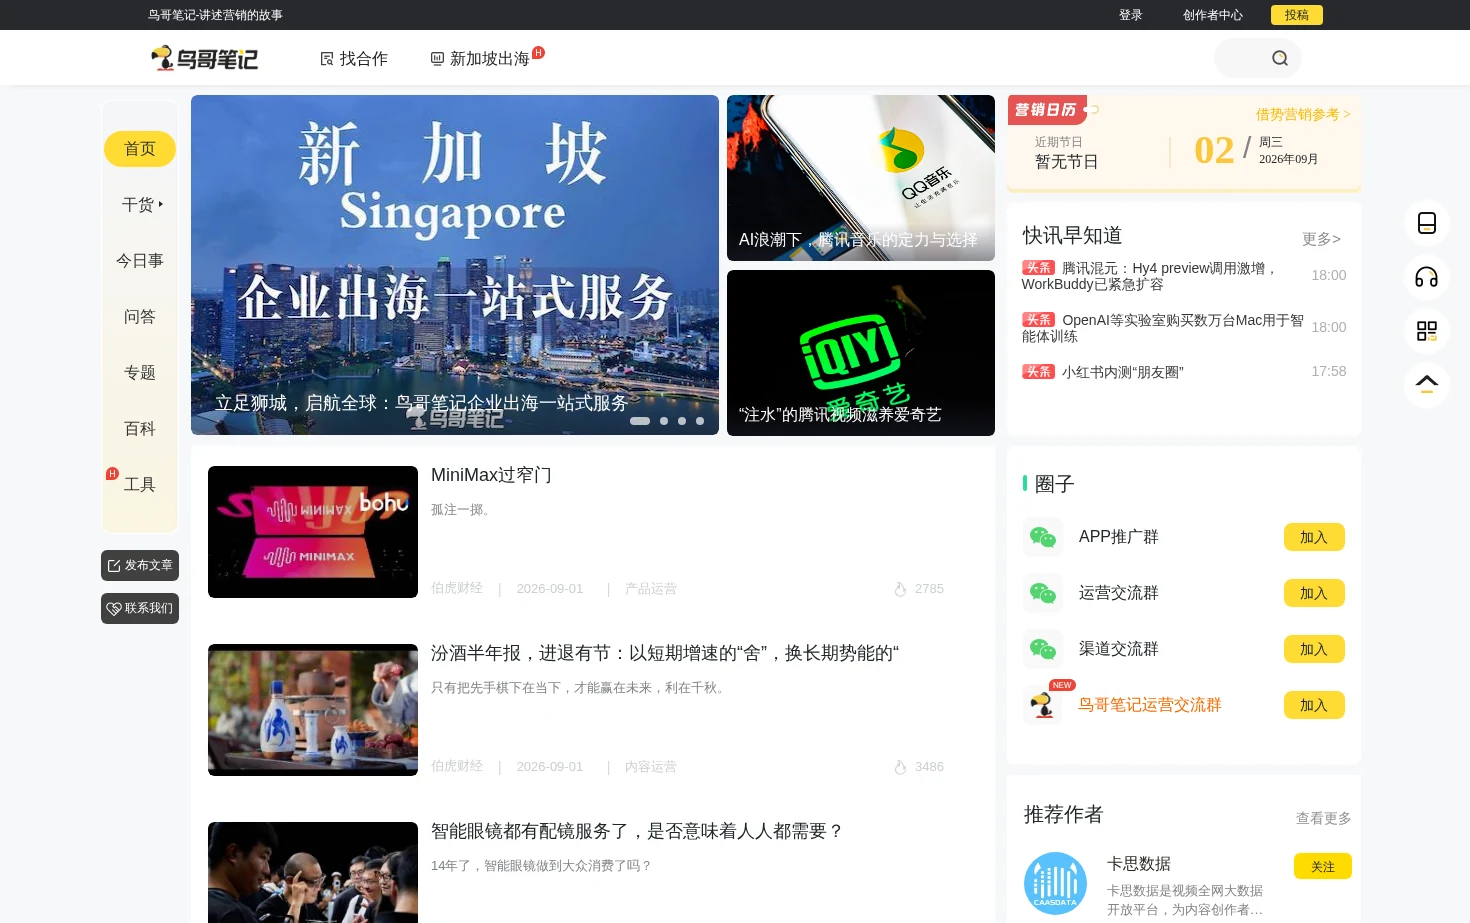Click 更多> in 快讯早知道
Image resolution: width=1470 pixels, height=923 pixels.
click(x=1321, y=239)
